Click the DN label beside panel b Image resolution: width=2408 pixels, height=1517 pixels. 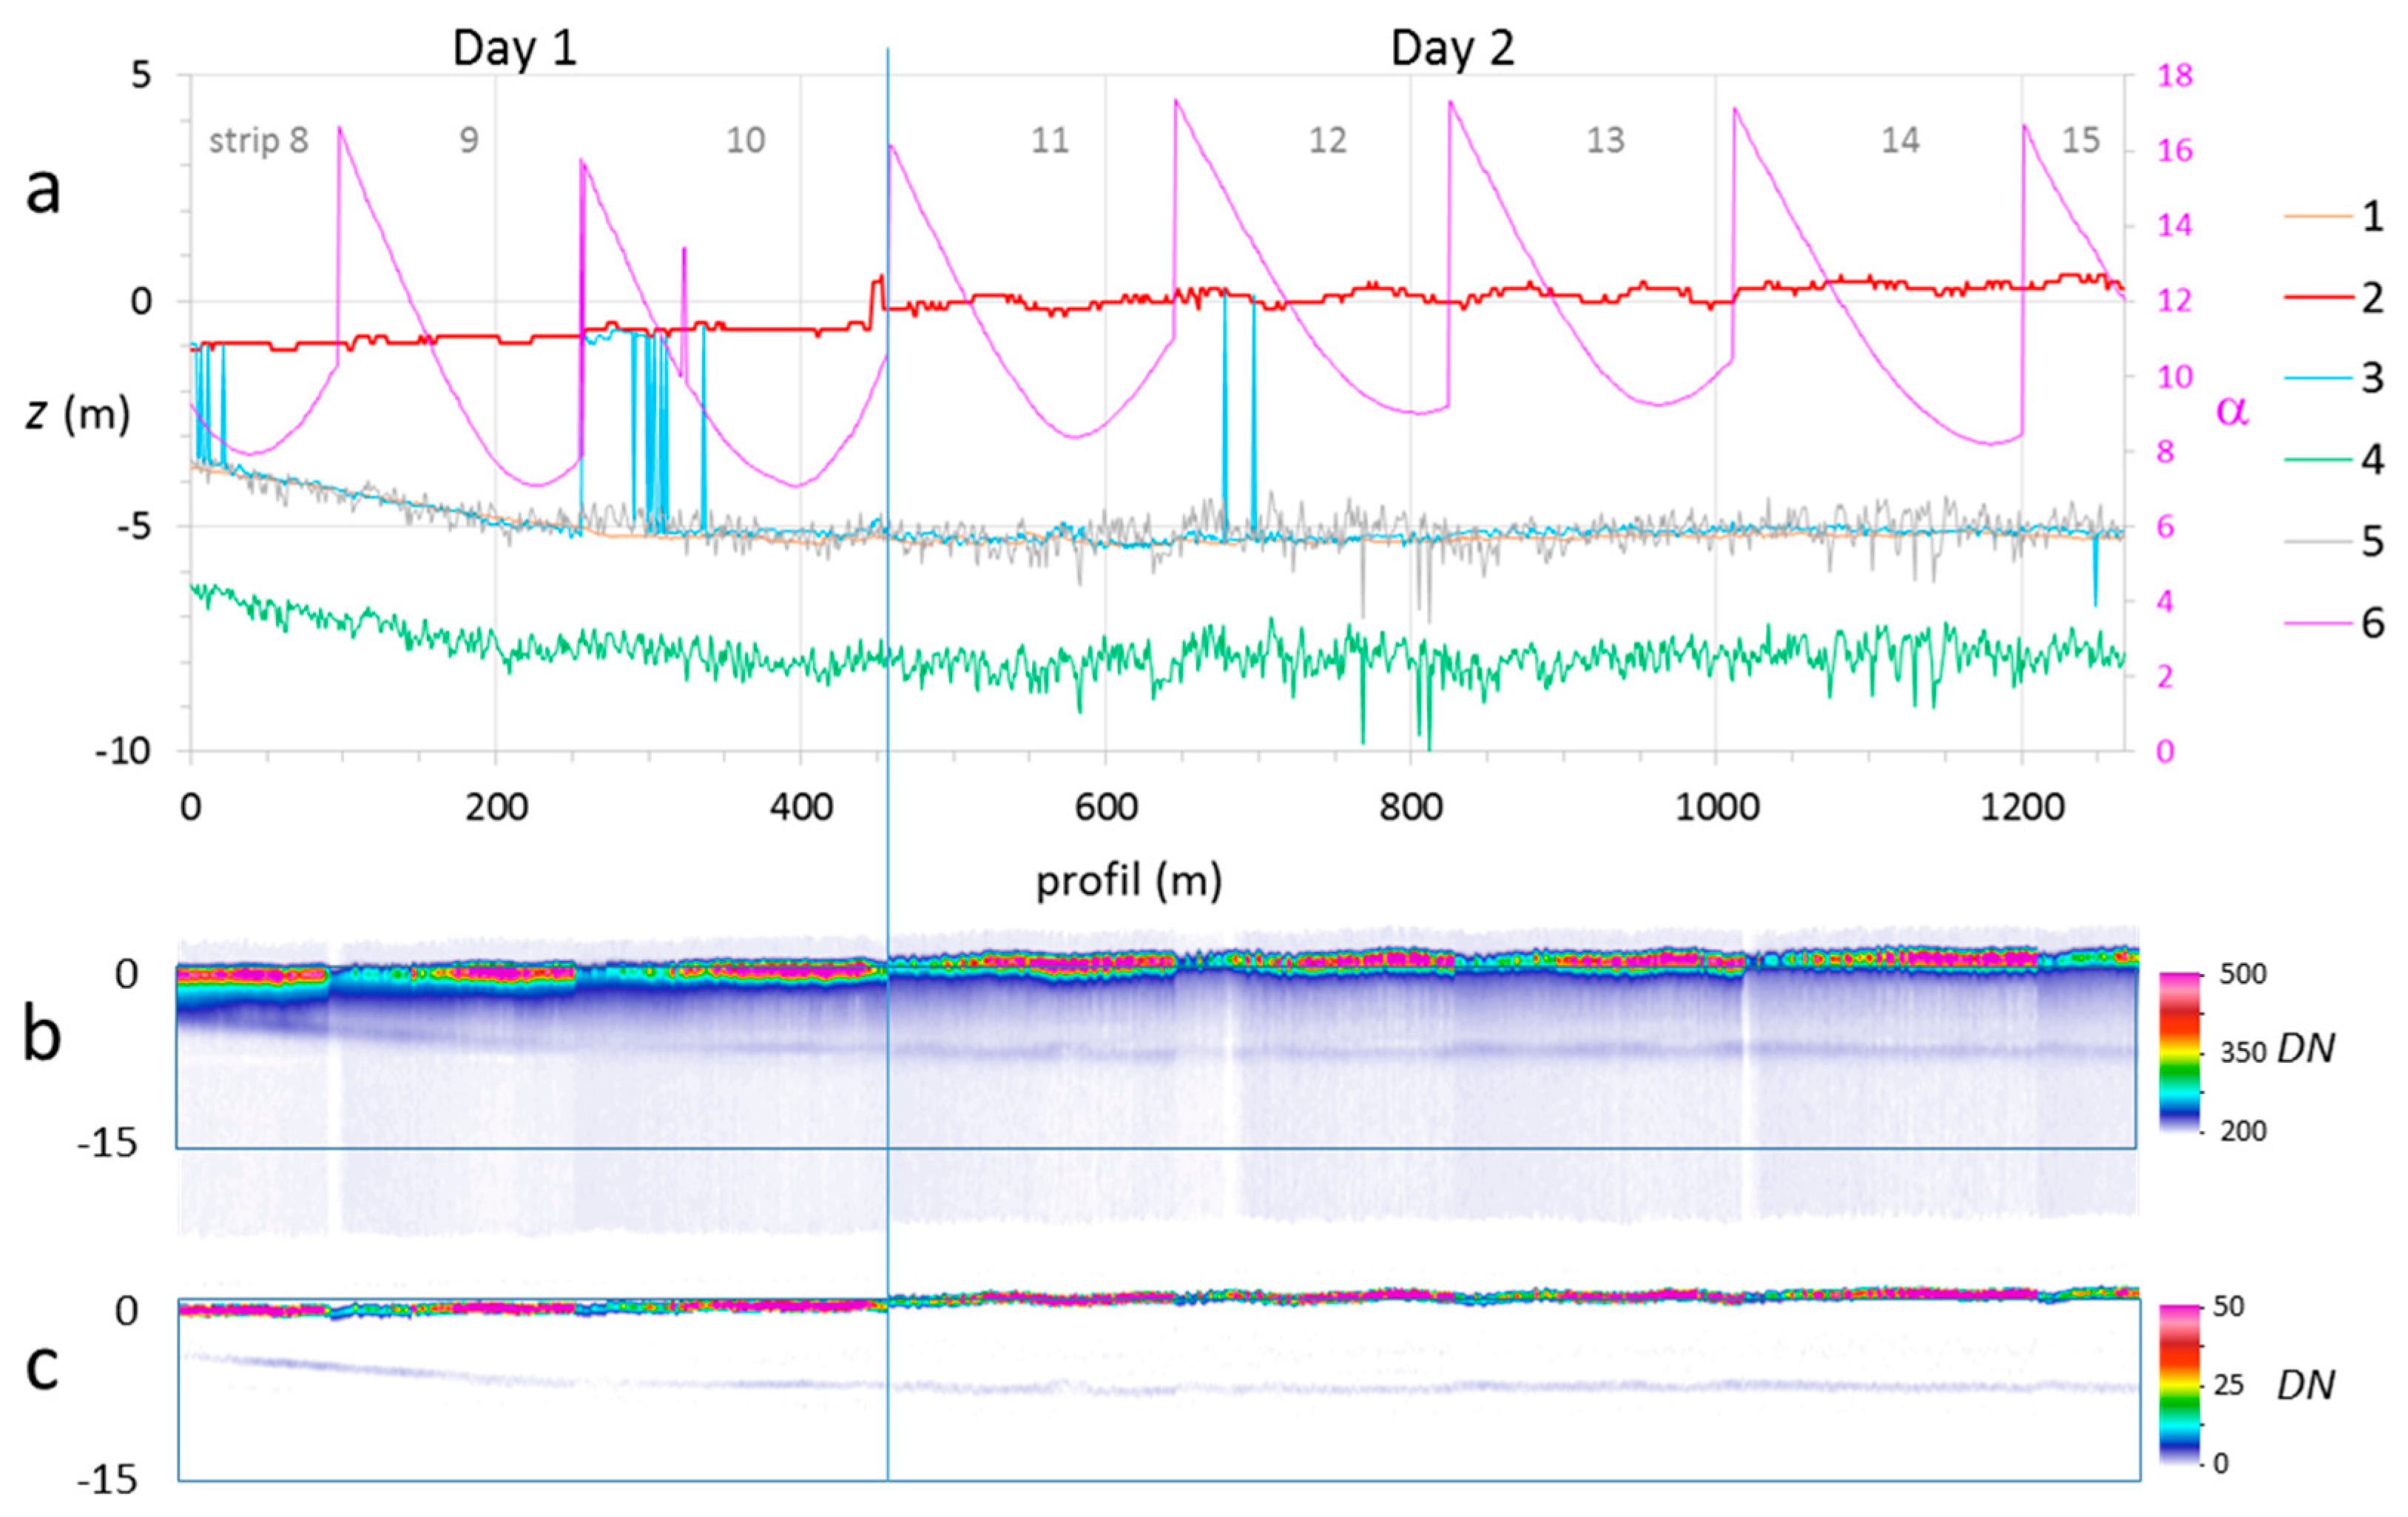click(2306, 1048)
